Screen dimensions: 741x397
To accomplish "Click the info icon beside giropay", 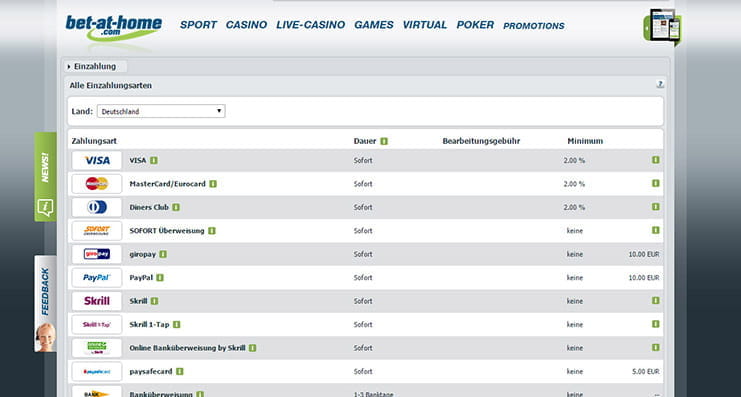I will pos(163,254).
